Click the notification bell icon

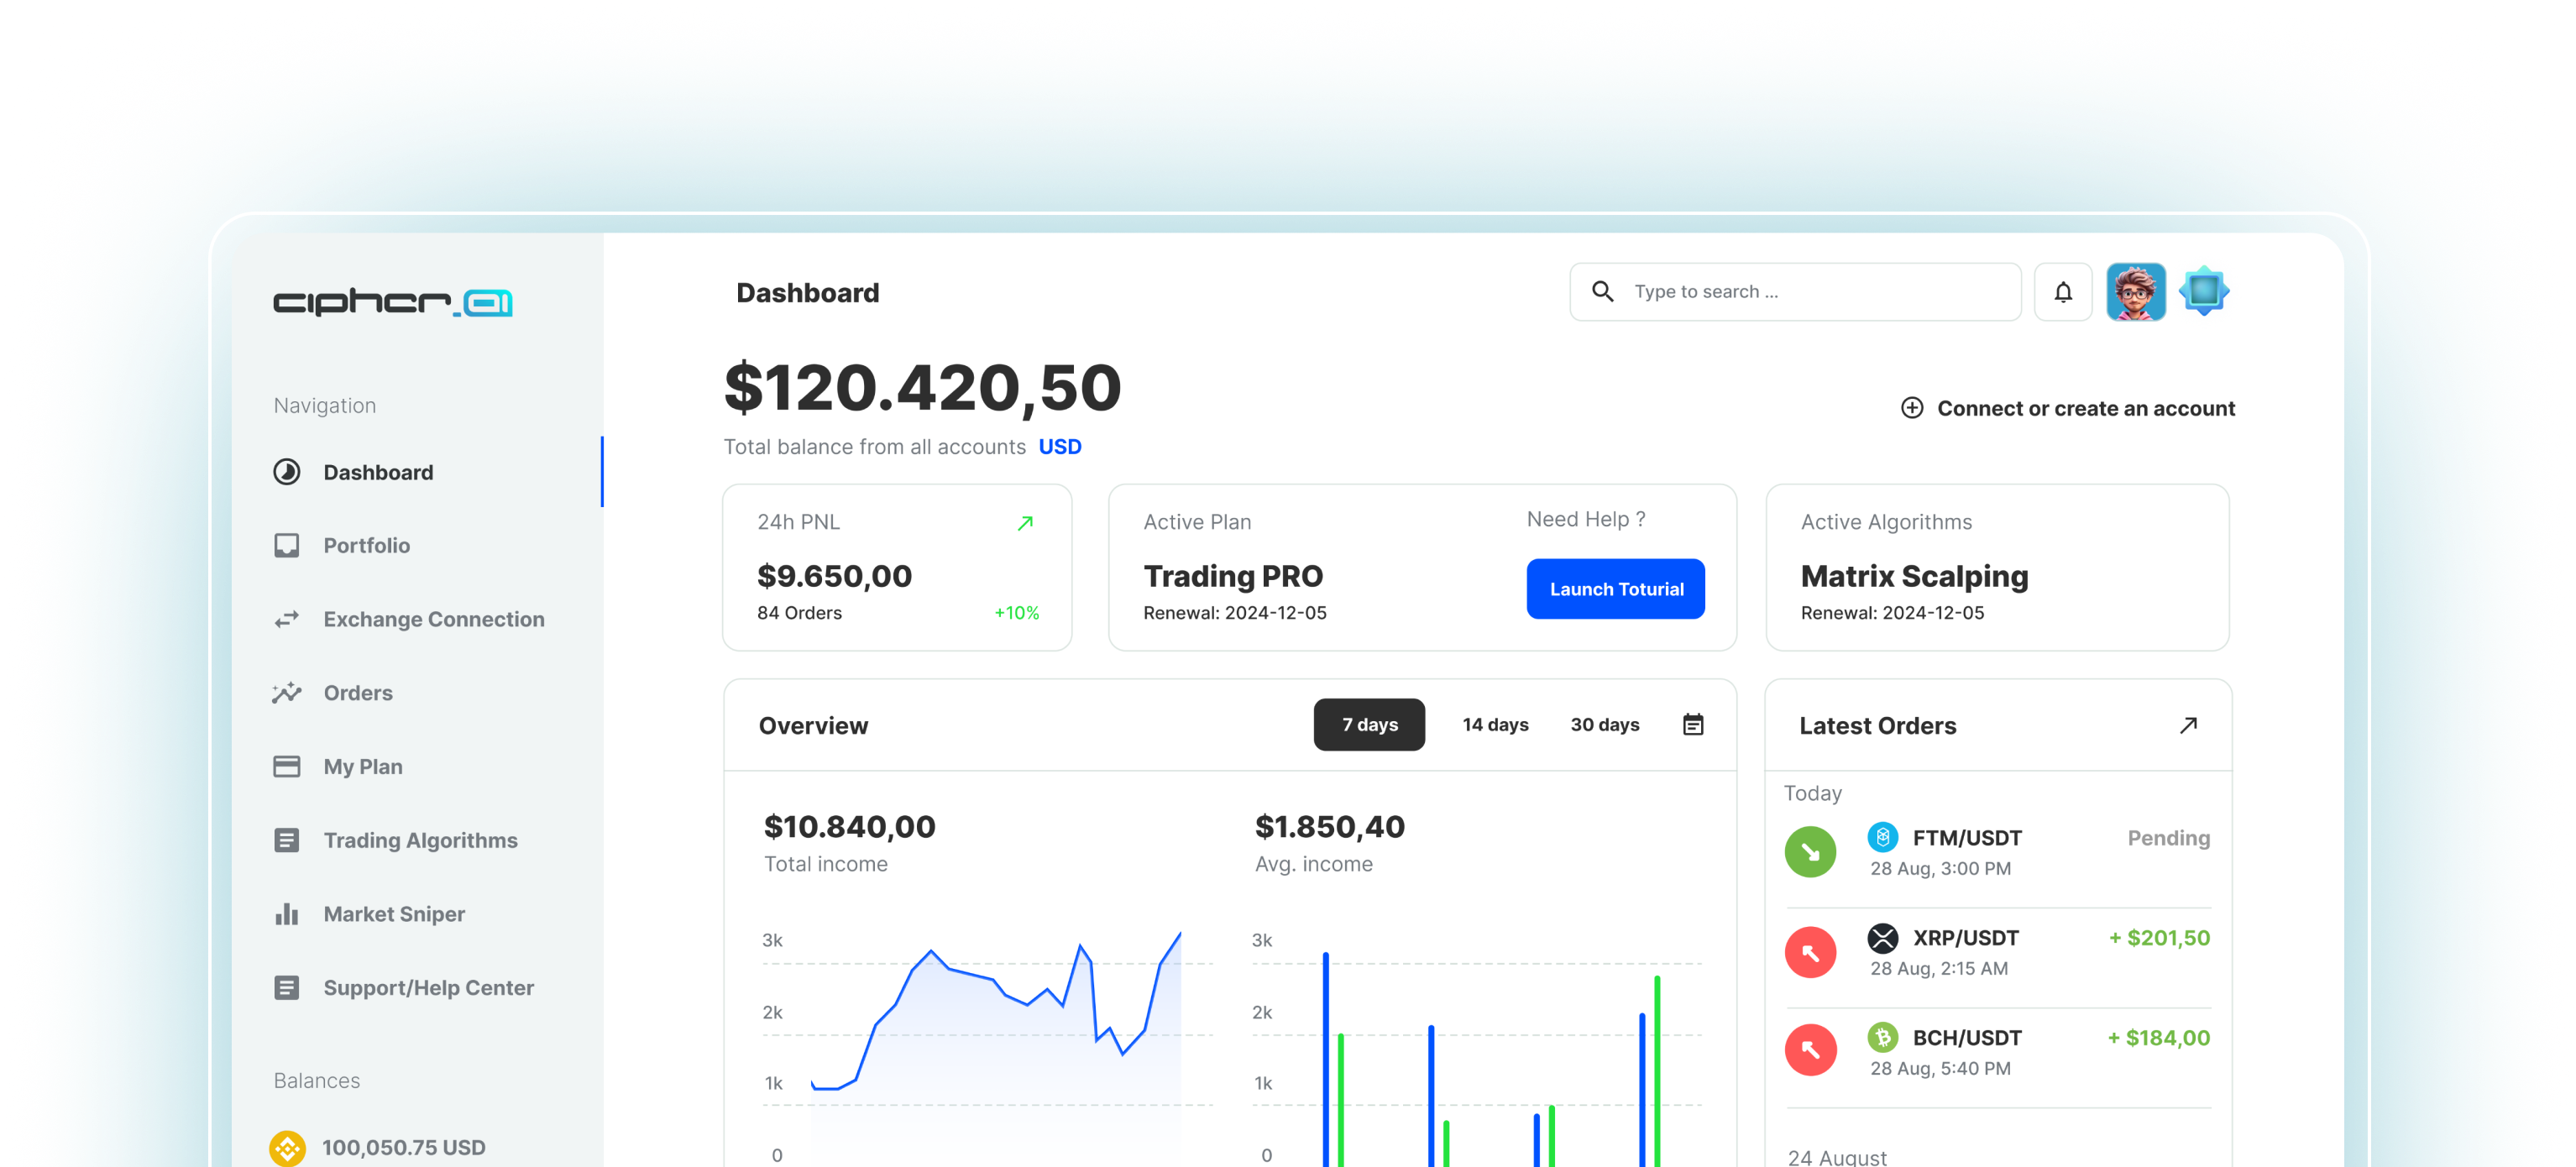coord(2063,292)
